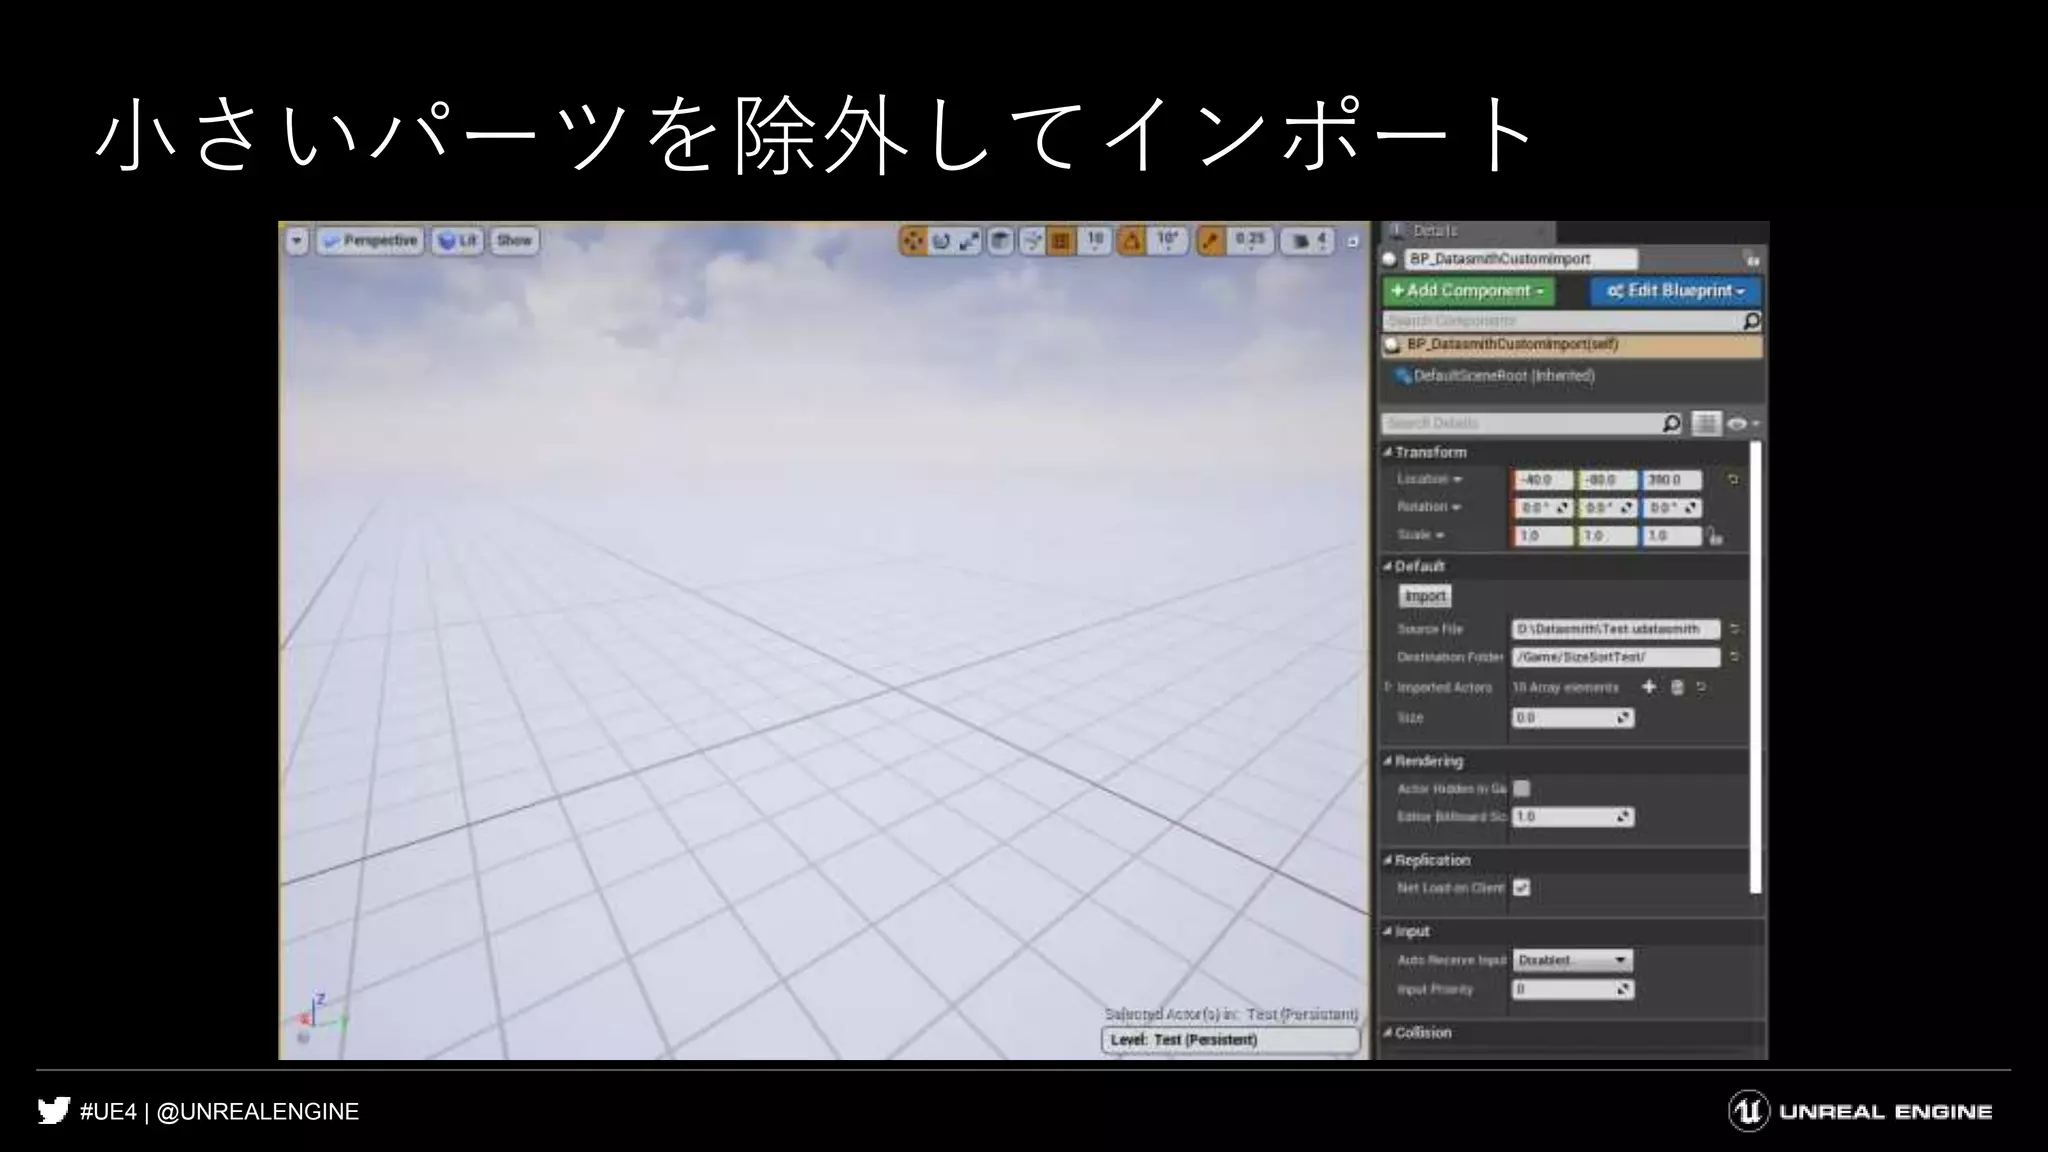Open camera speed setting 4
2048x1152 pixels.
pyautogui.click(x=1308, y=241)
